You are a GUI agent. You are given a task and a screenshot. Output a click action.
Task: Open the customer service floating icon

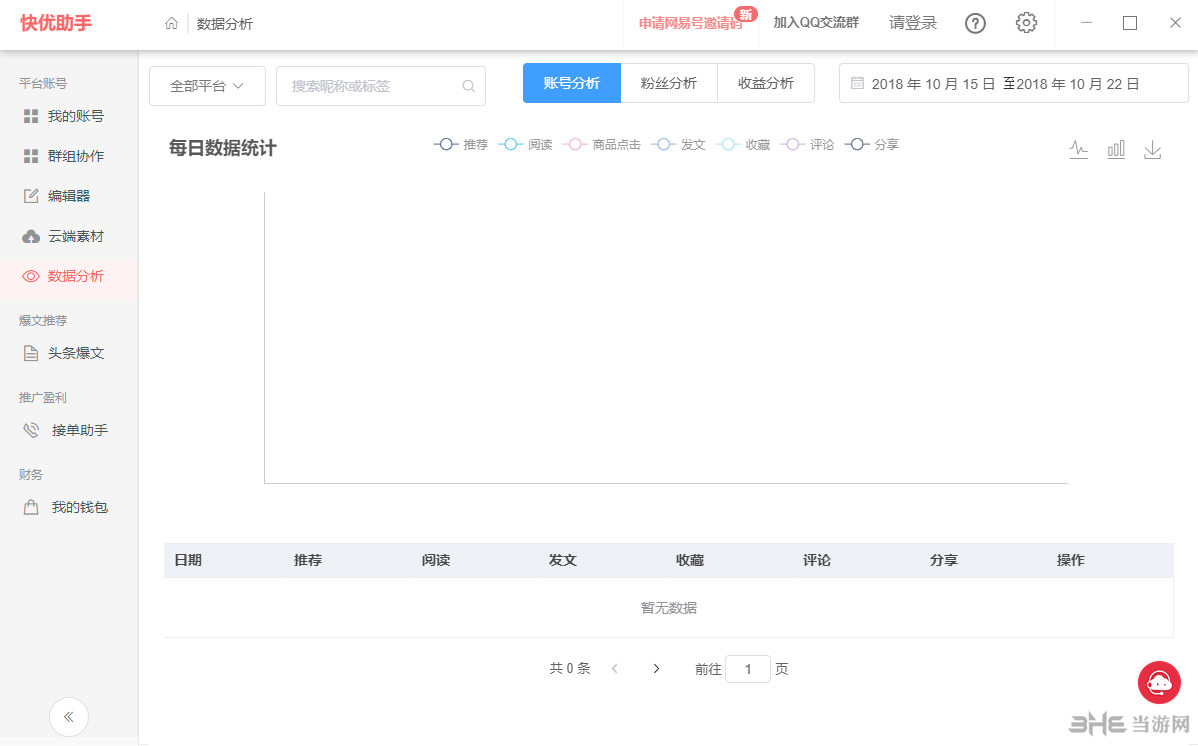point(1158,682)
